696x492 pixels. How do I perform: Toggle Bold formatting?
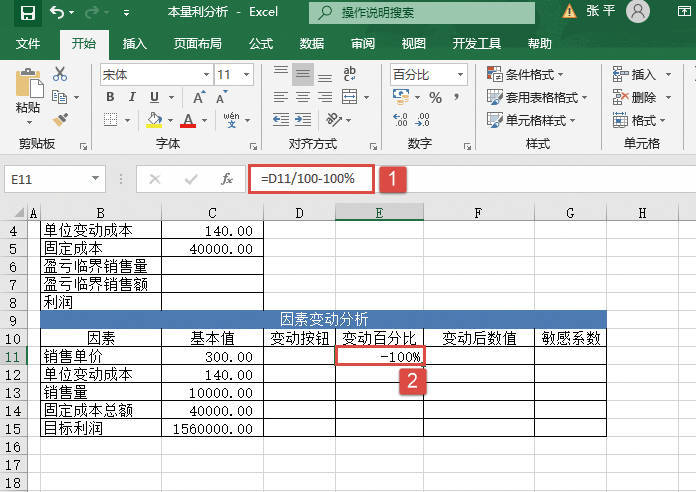tap(111, 97)
